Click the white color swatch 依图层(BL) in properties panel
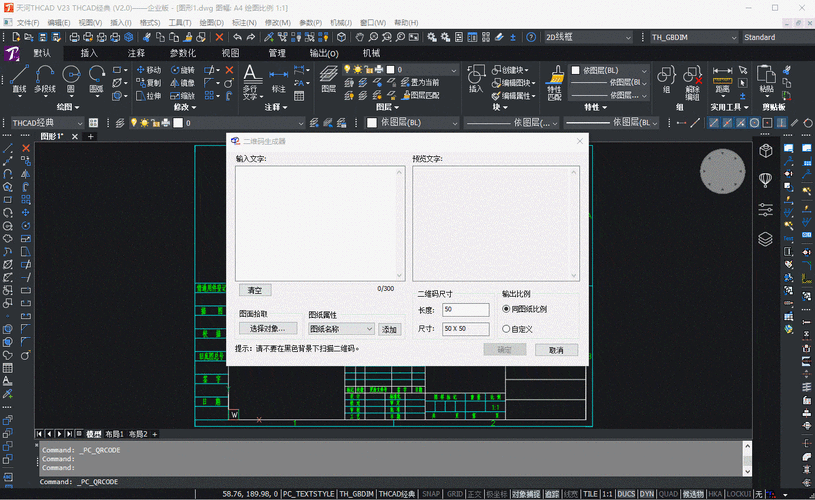 pos(575,70)
